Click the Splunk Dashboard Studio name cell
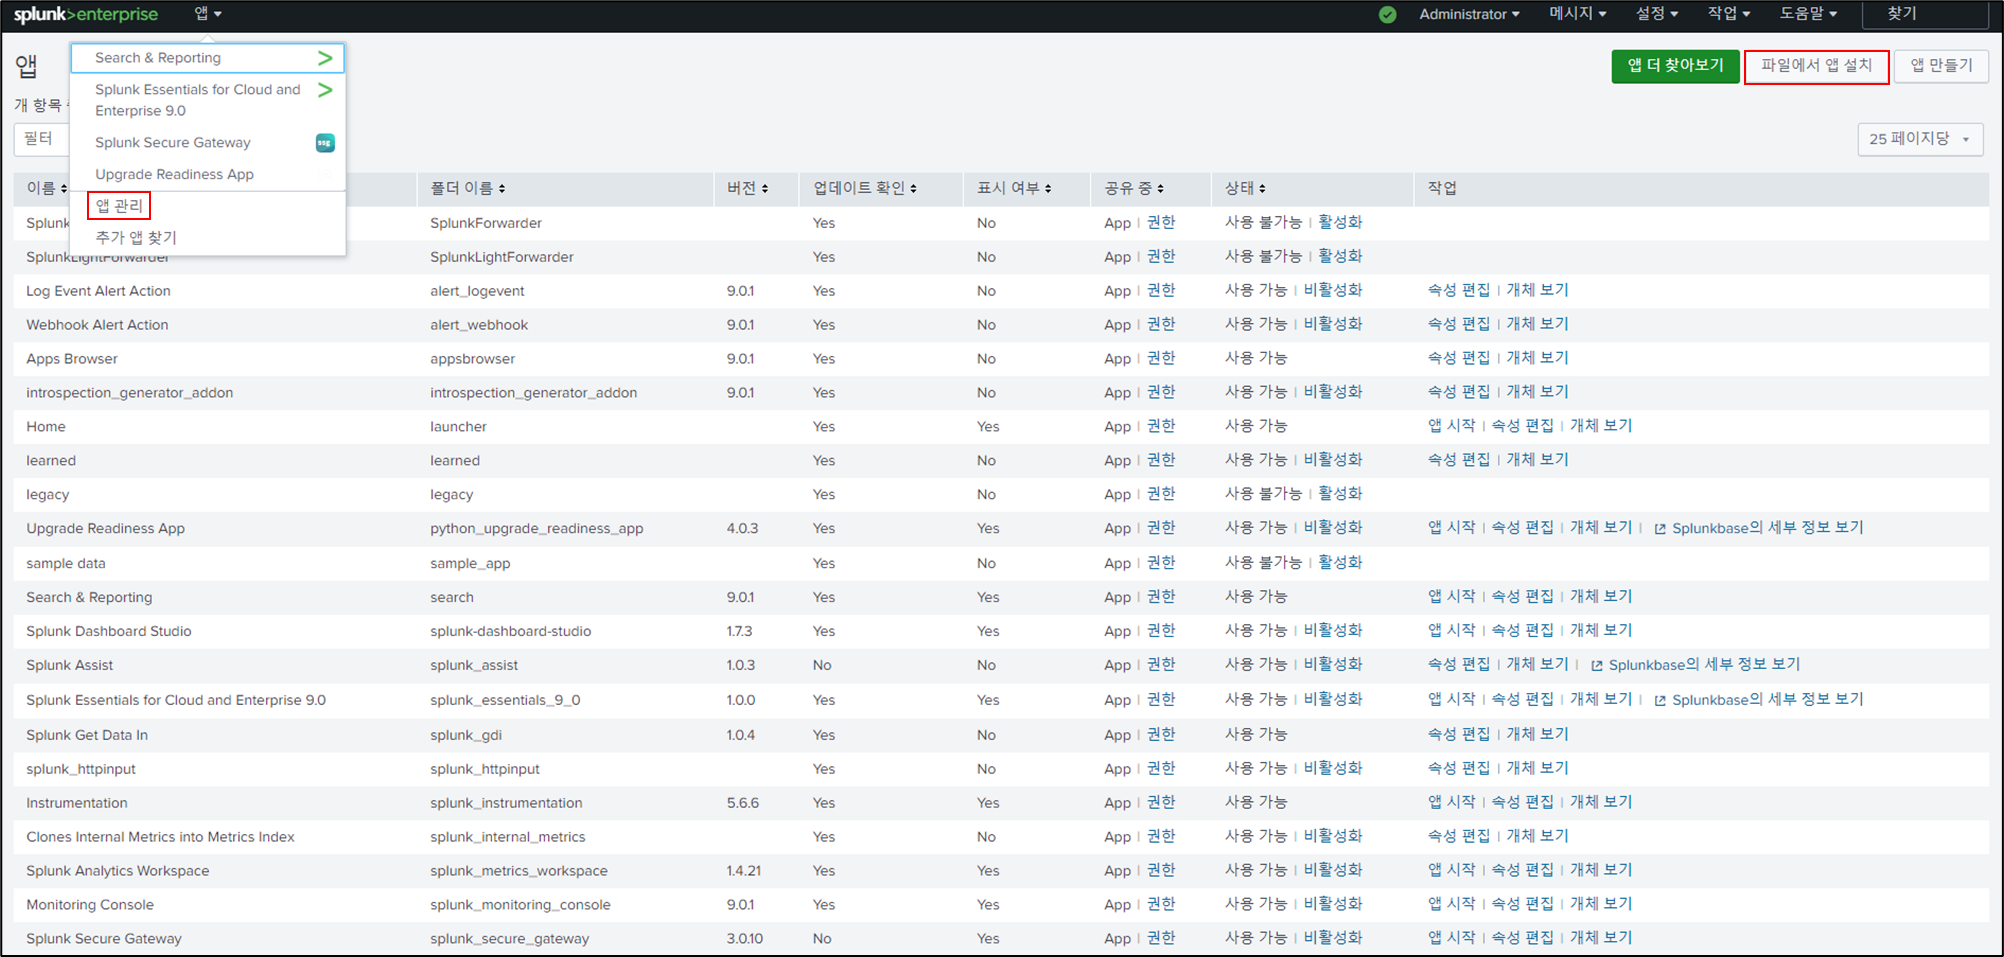Screen dimensions: 2004x957 109,632
